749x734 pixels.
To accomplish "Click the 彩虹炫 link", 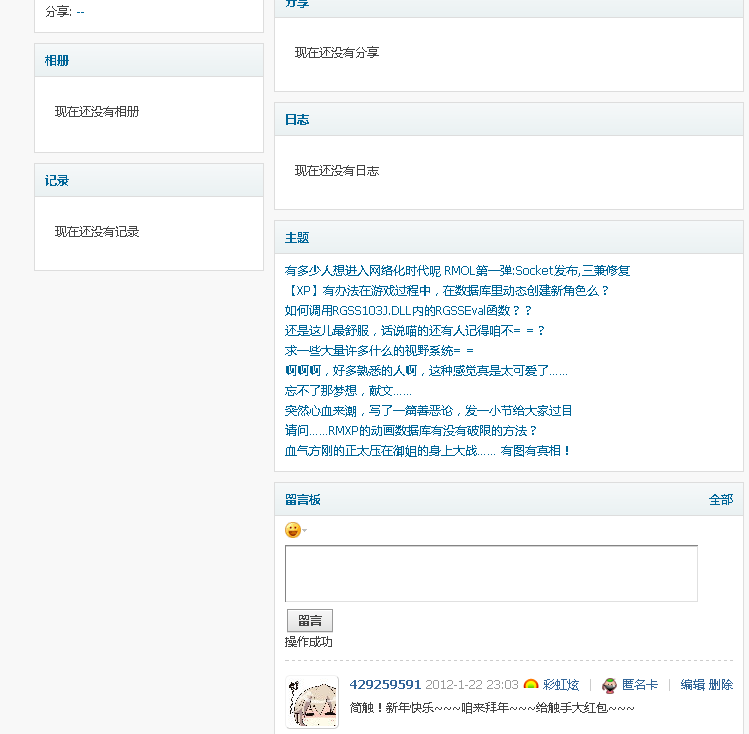I will coord(561,685).
